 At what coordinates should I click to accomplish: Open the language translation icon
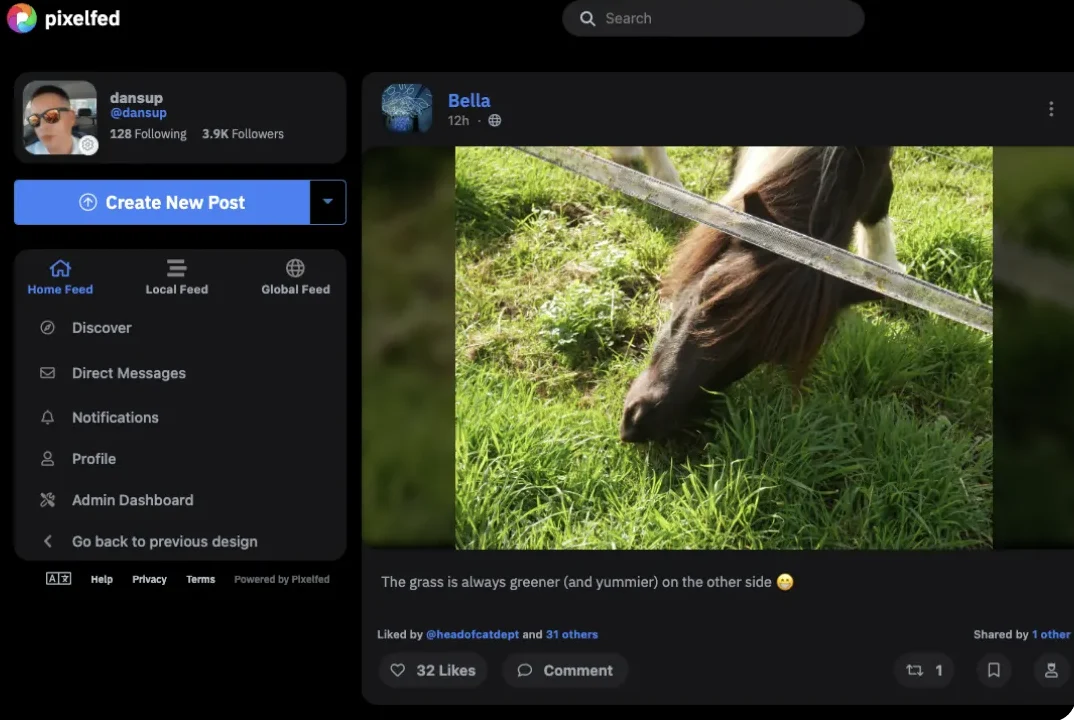58,579
